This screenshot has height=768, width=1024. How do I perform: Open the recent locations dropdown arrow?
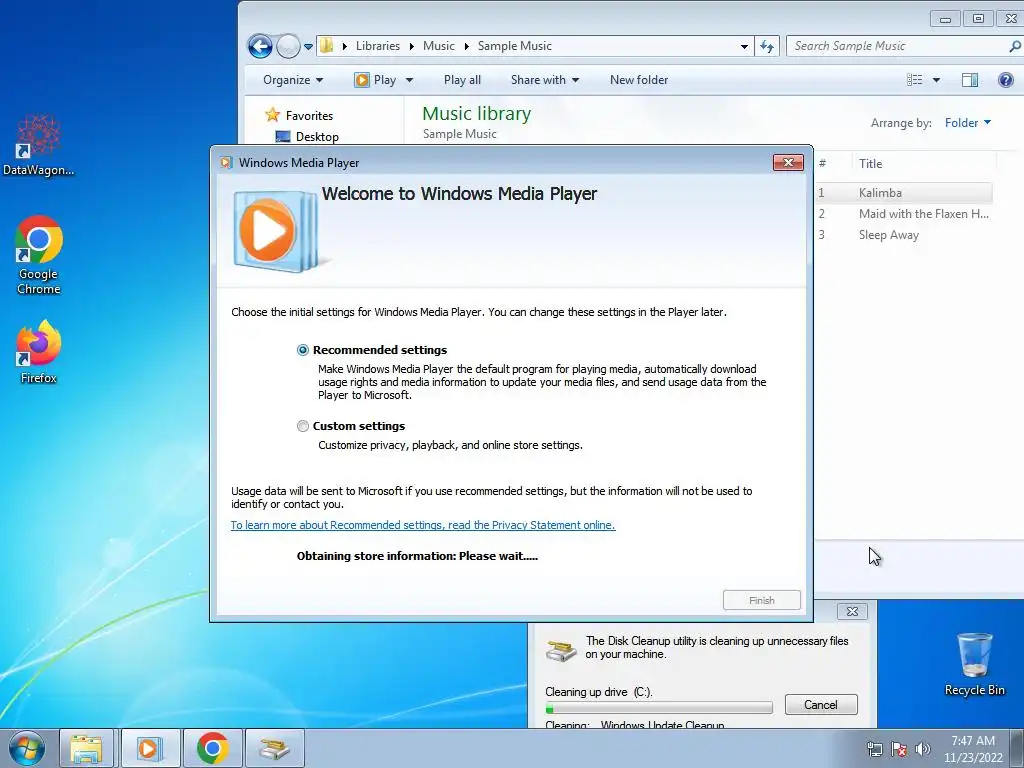tap(308, 47)
